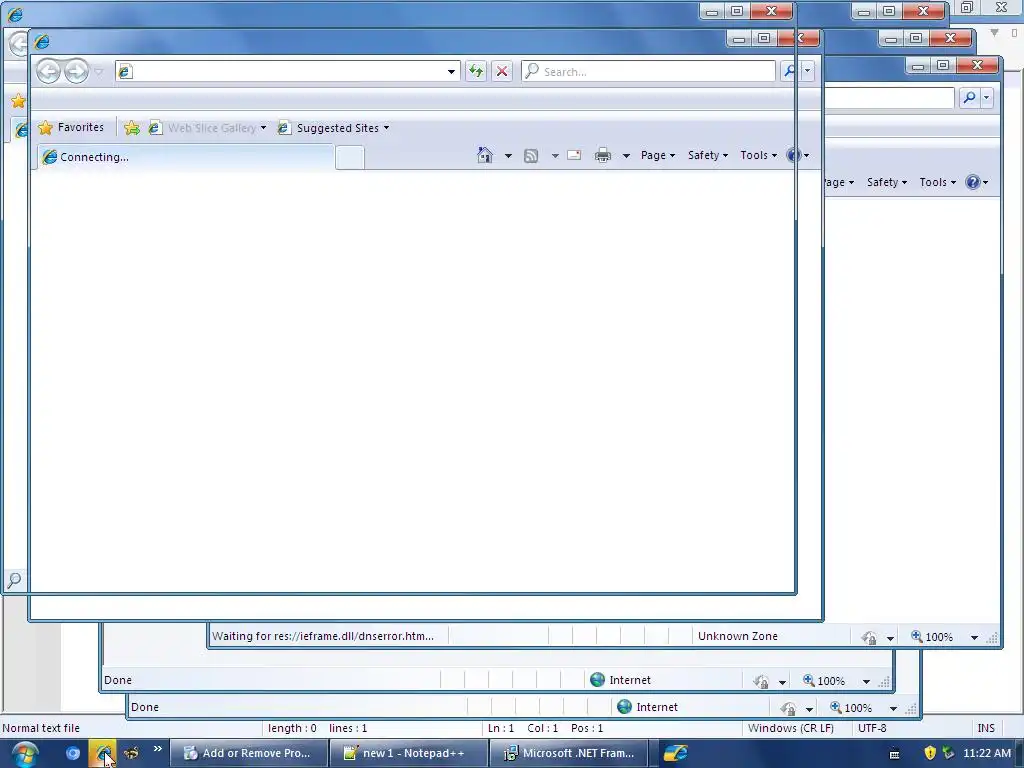This screenshot has width=1024, height=768.
Task: Click the 'Ln : 1 Col : 1 Pos : 1' status entry
Action: click(545, 728)
